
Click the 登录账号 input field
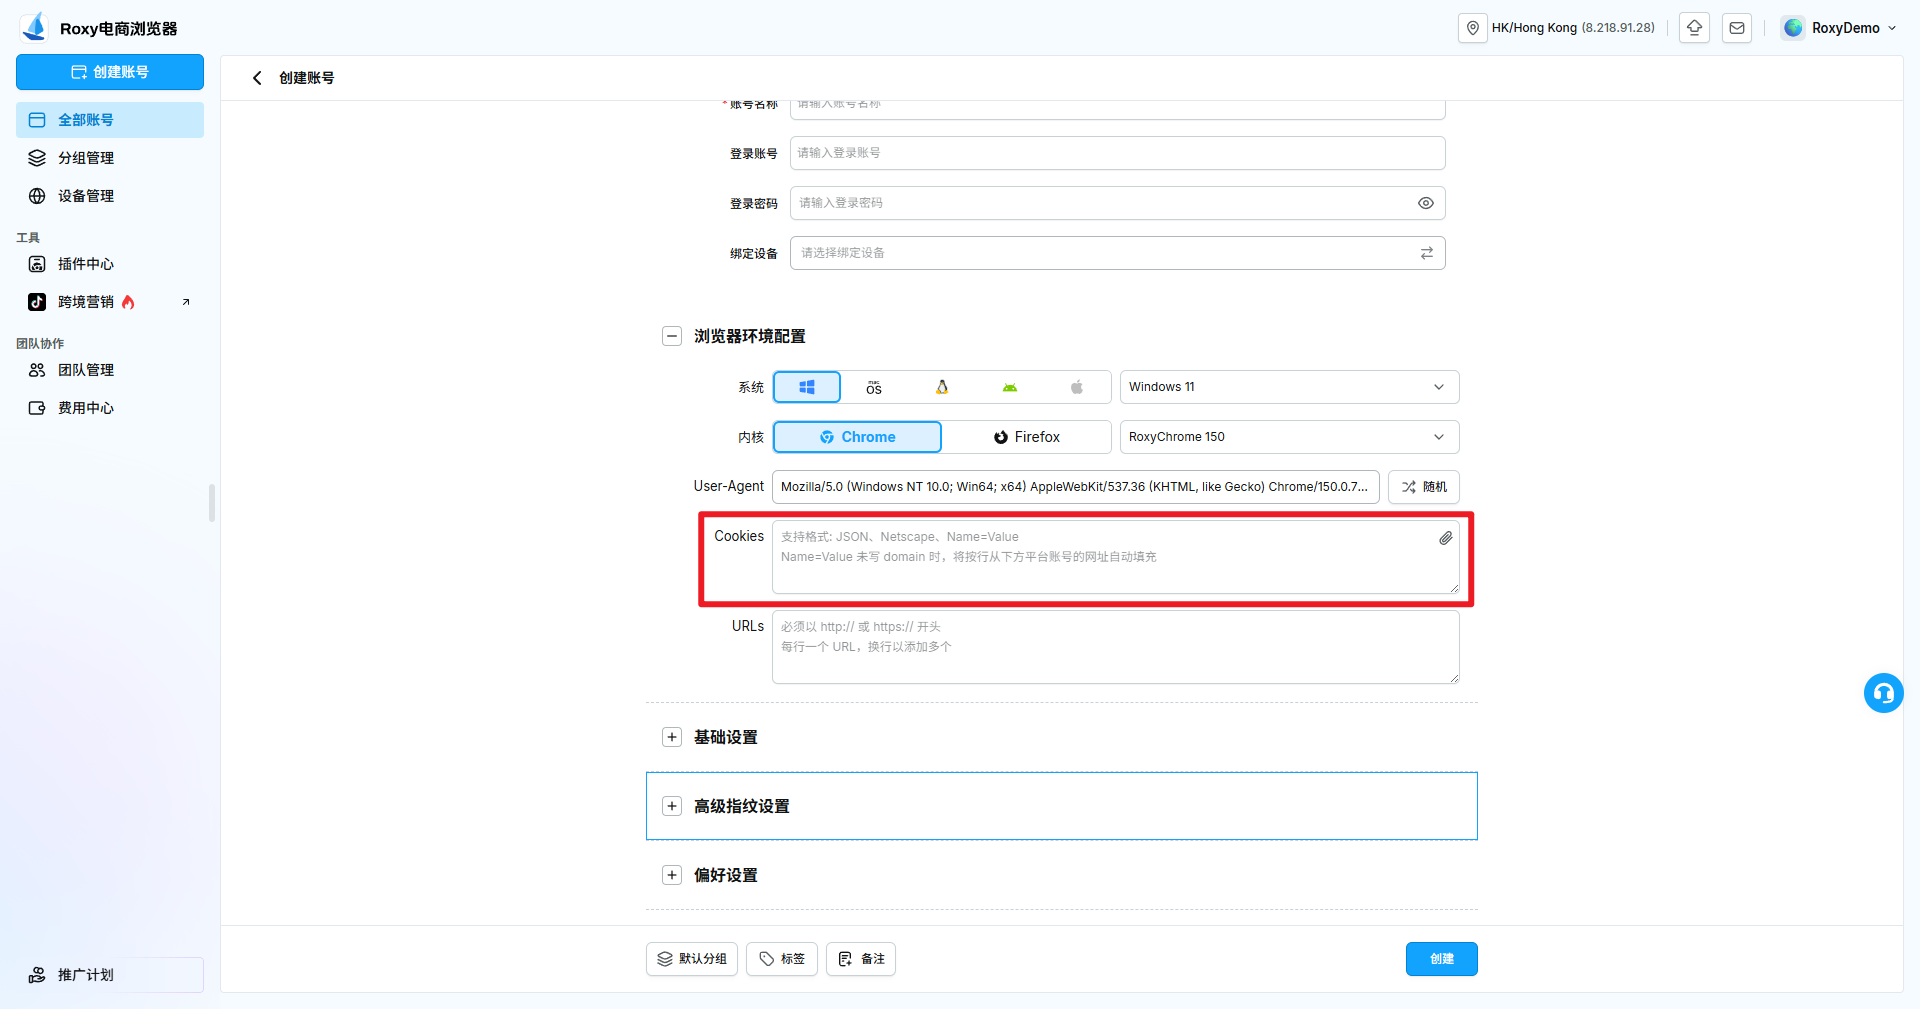pos(1117,153)
